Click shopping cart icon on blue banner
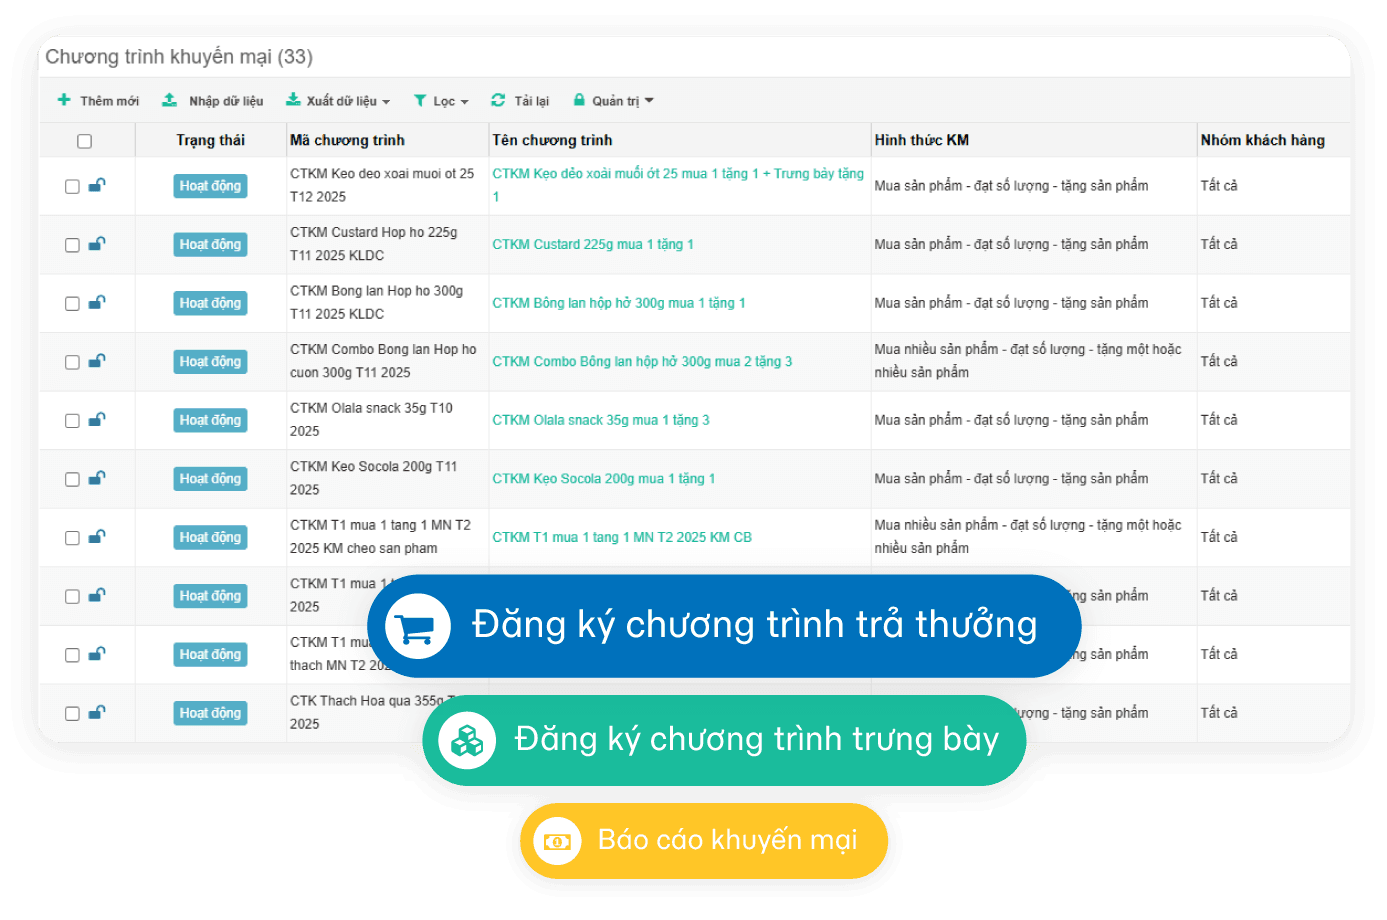Screen dimensions: 1387x920 417,626
